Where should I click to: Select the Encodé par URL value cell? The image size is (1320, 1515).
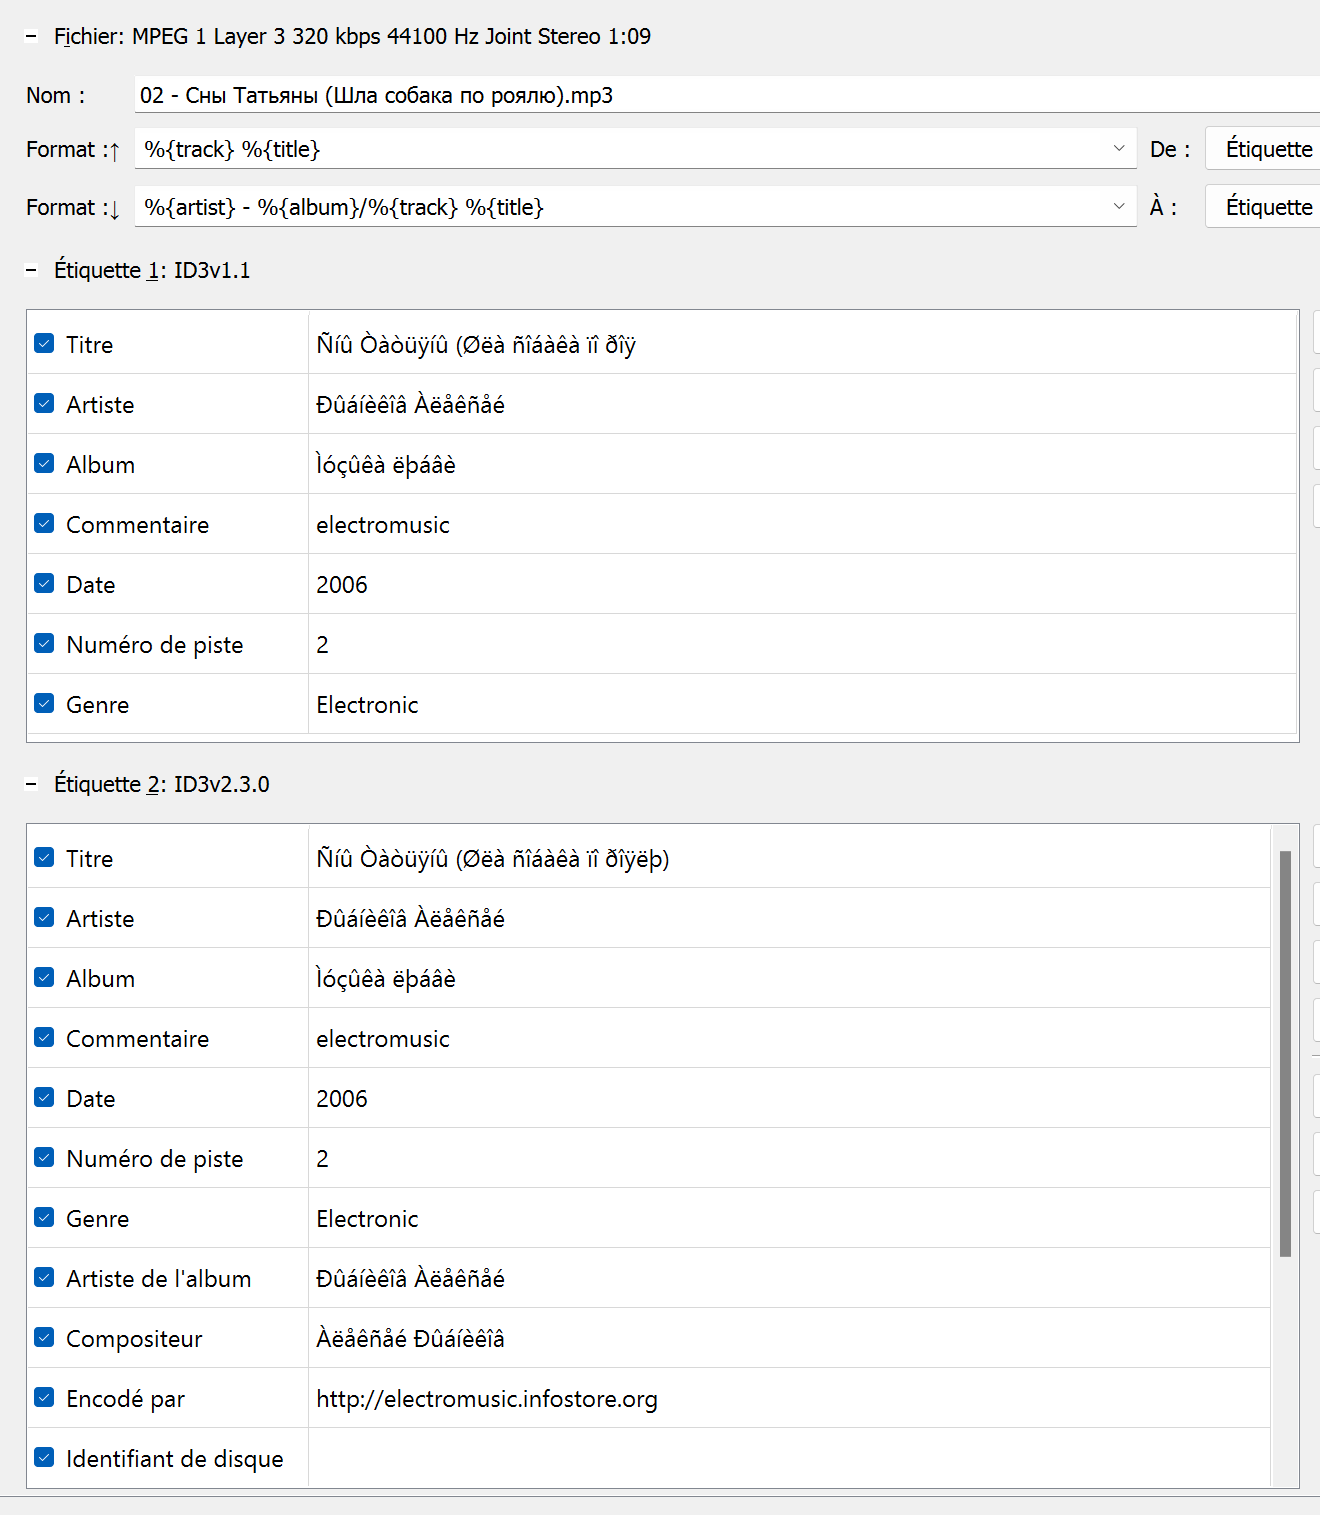click(x=789, y=1398)
